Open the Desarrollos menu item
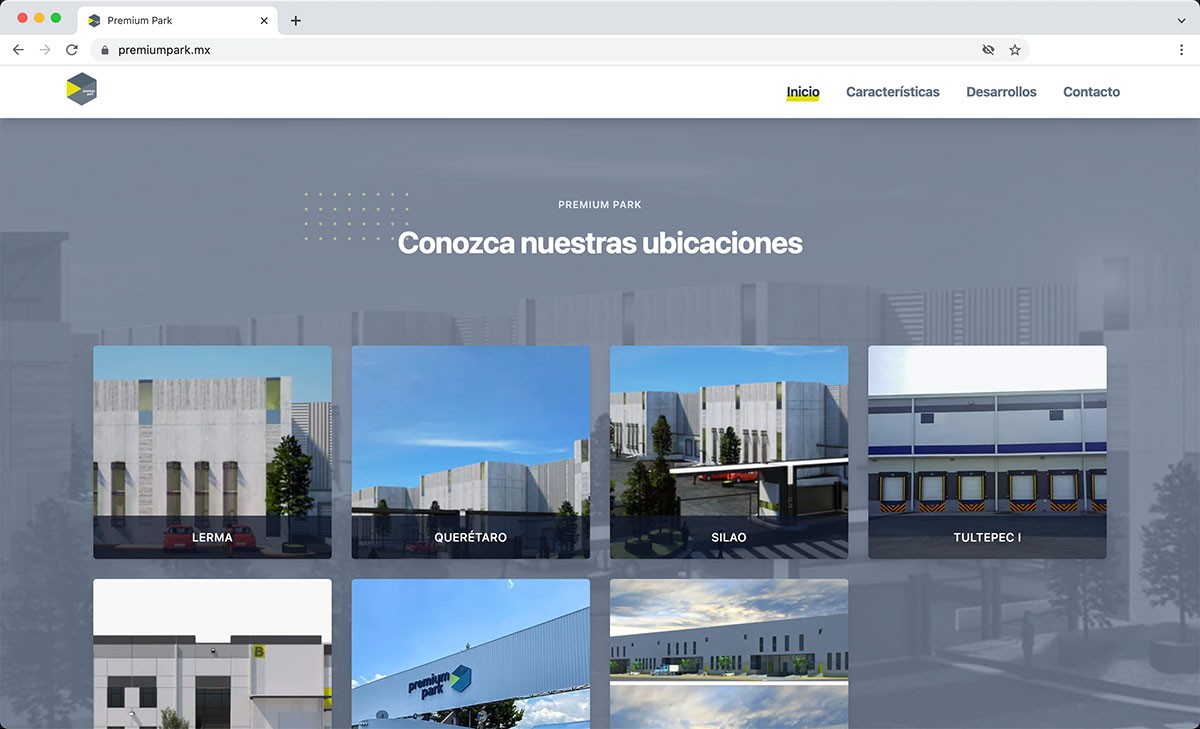1200x729 pixels. pos(1001,92)
